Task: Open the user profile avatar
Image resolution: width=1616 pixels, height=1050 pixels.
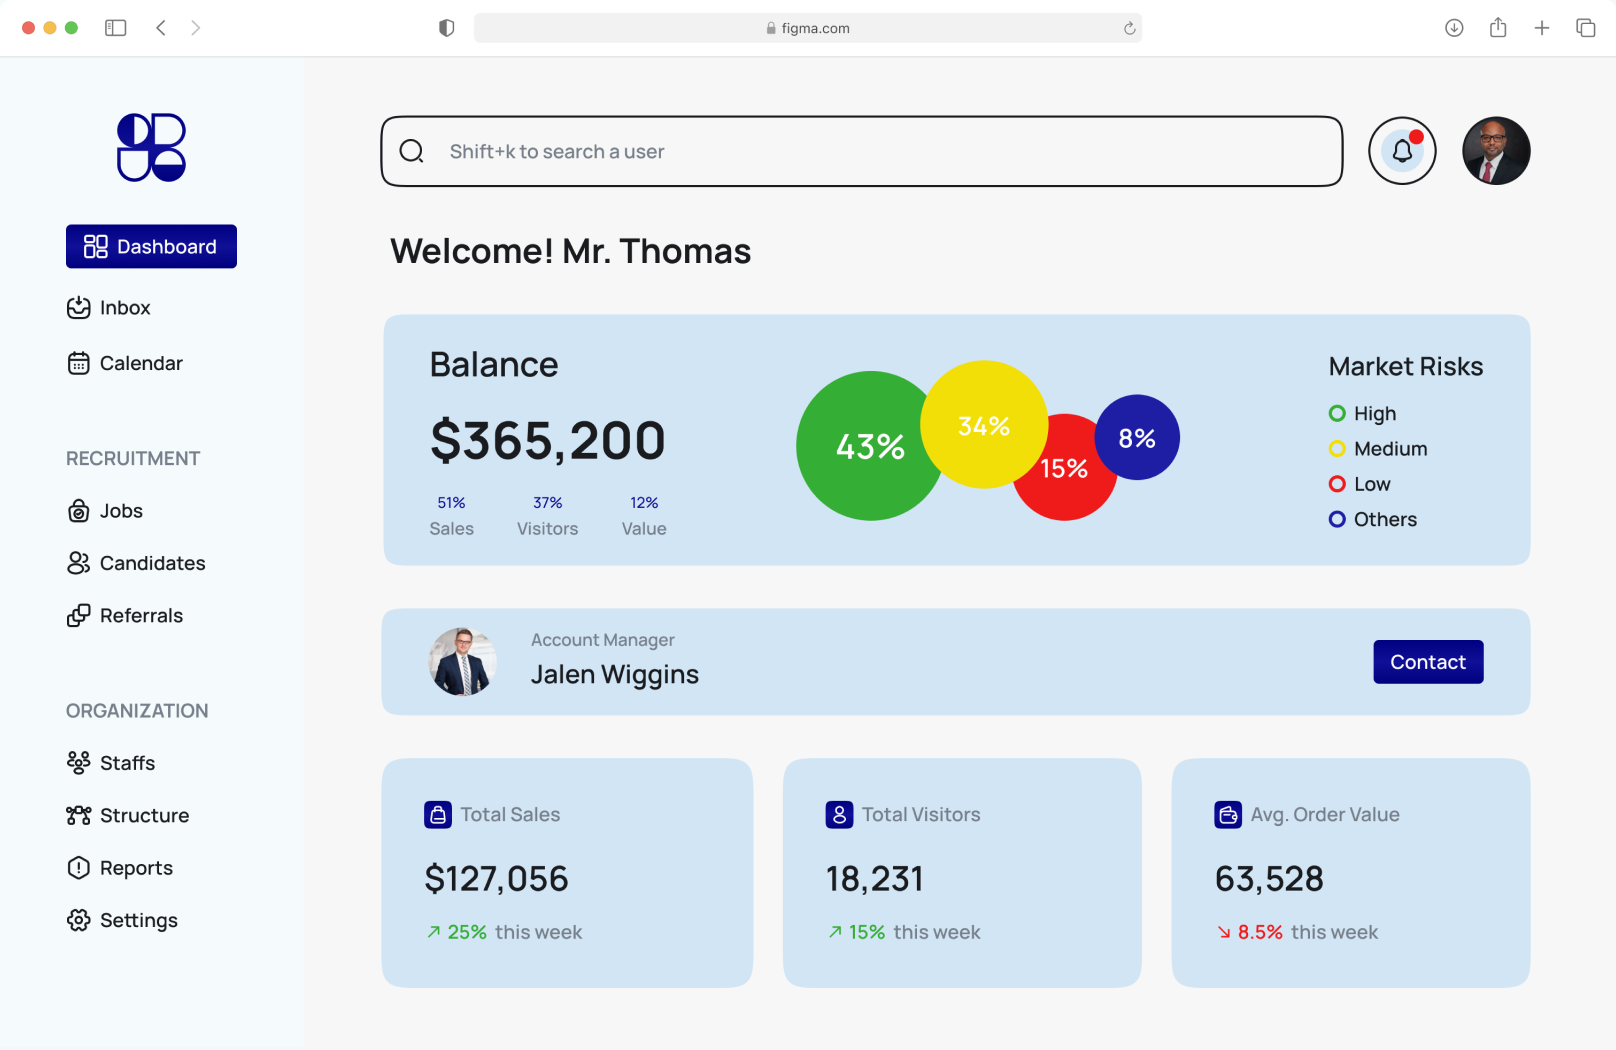Action: [x=1496, y=151]
